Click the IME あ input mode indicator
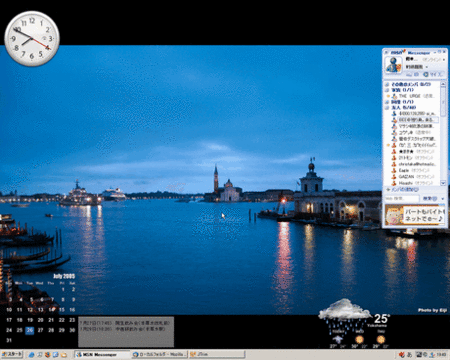The width and height of the screenshot is (450, 360). point(410,354)
